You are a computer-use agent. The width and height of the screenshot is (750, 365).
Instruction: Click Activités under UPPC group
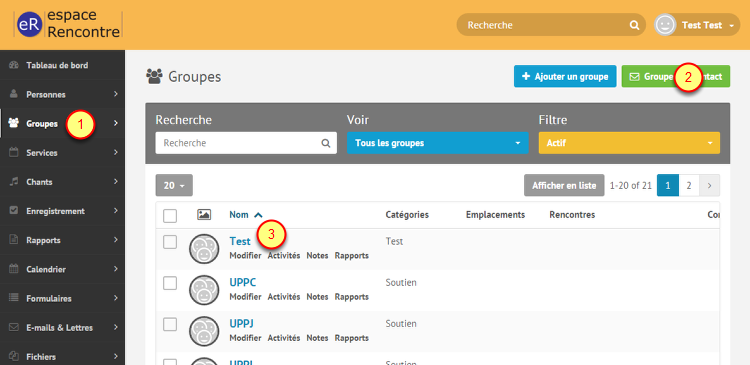coord(284,297)
